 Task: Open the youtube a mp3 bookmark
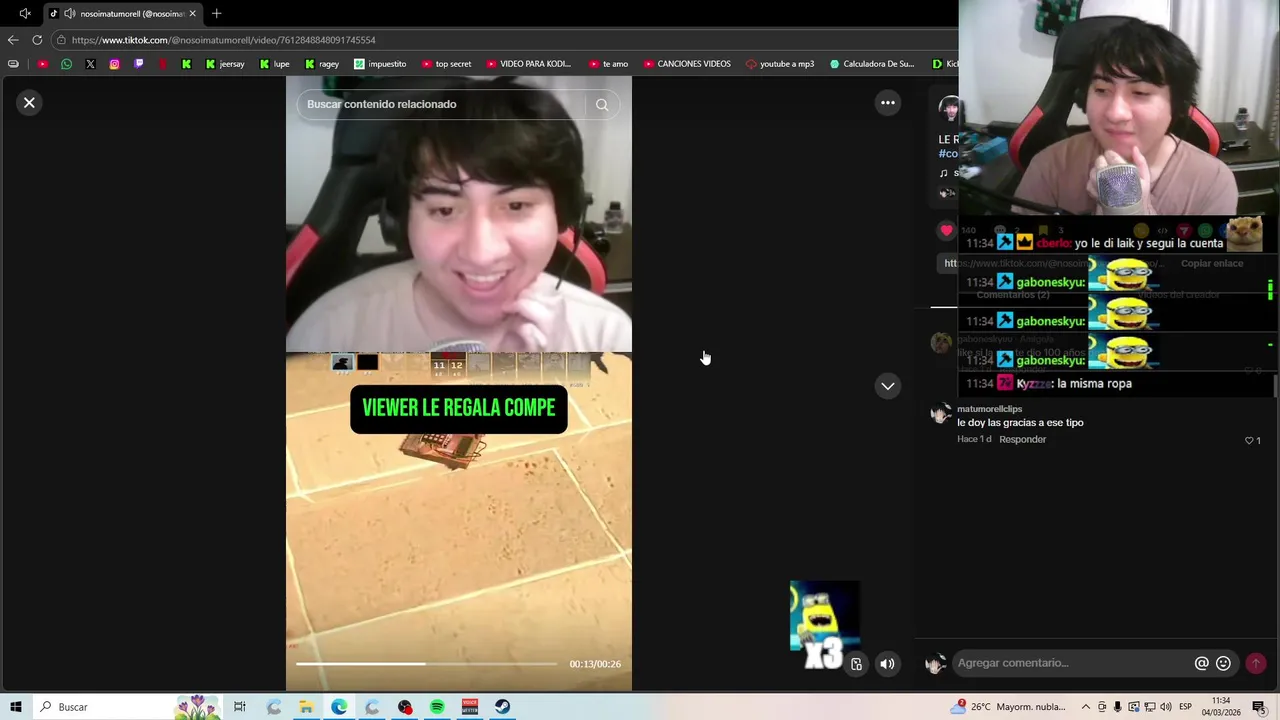point(780,64)
